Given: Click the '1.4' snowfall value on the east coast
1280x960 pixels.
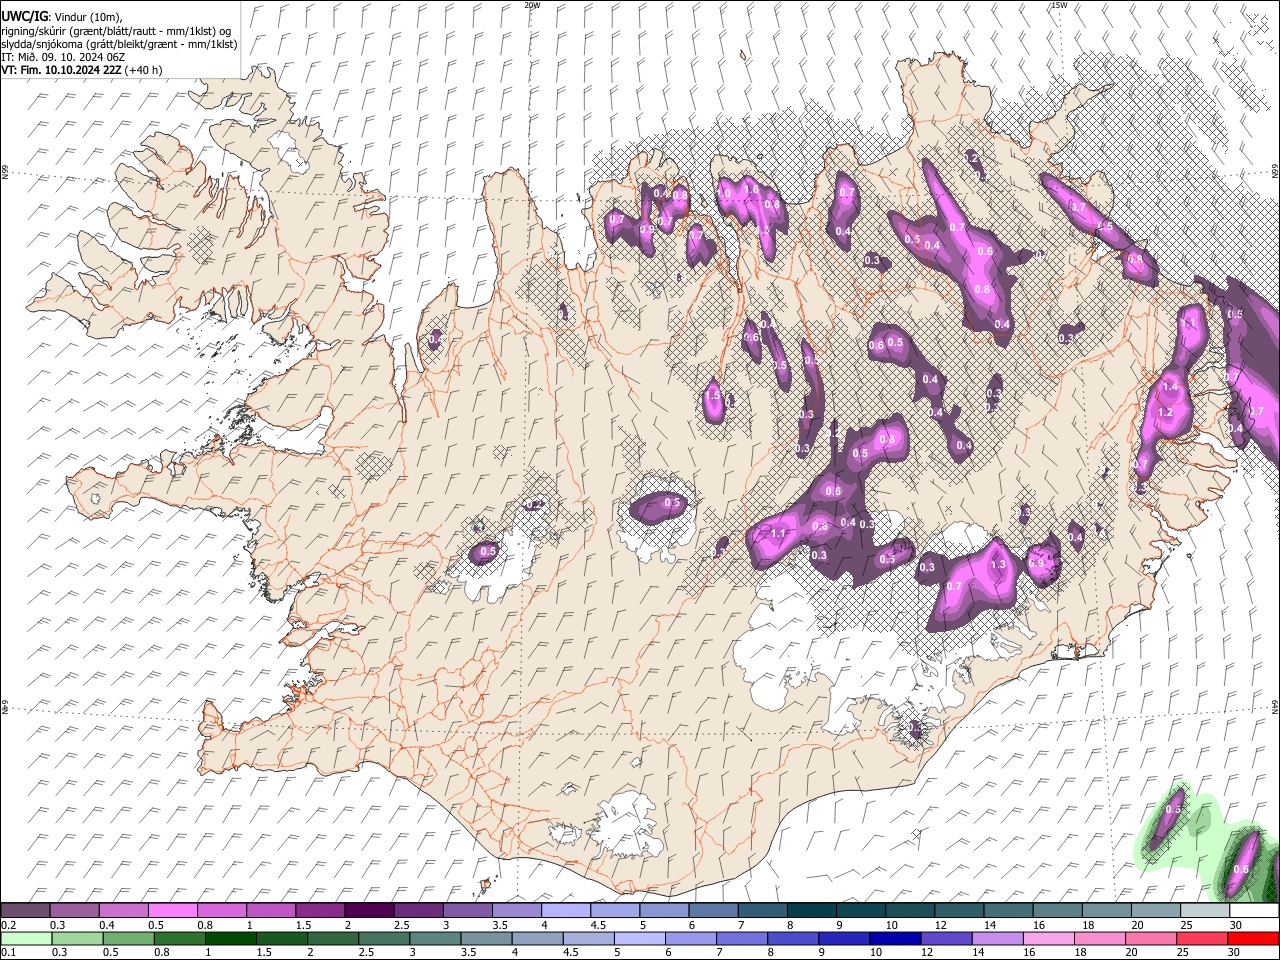Looking at the screenshot, I should [1170, 386].
